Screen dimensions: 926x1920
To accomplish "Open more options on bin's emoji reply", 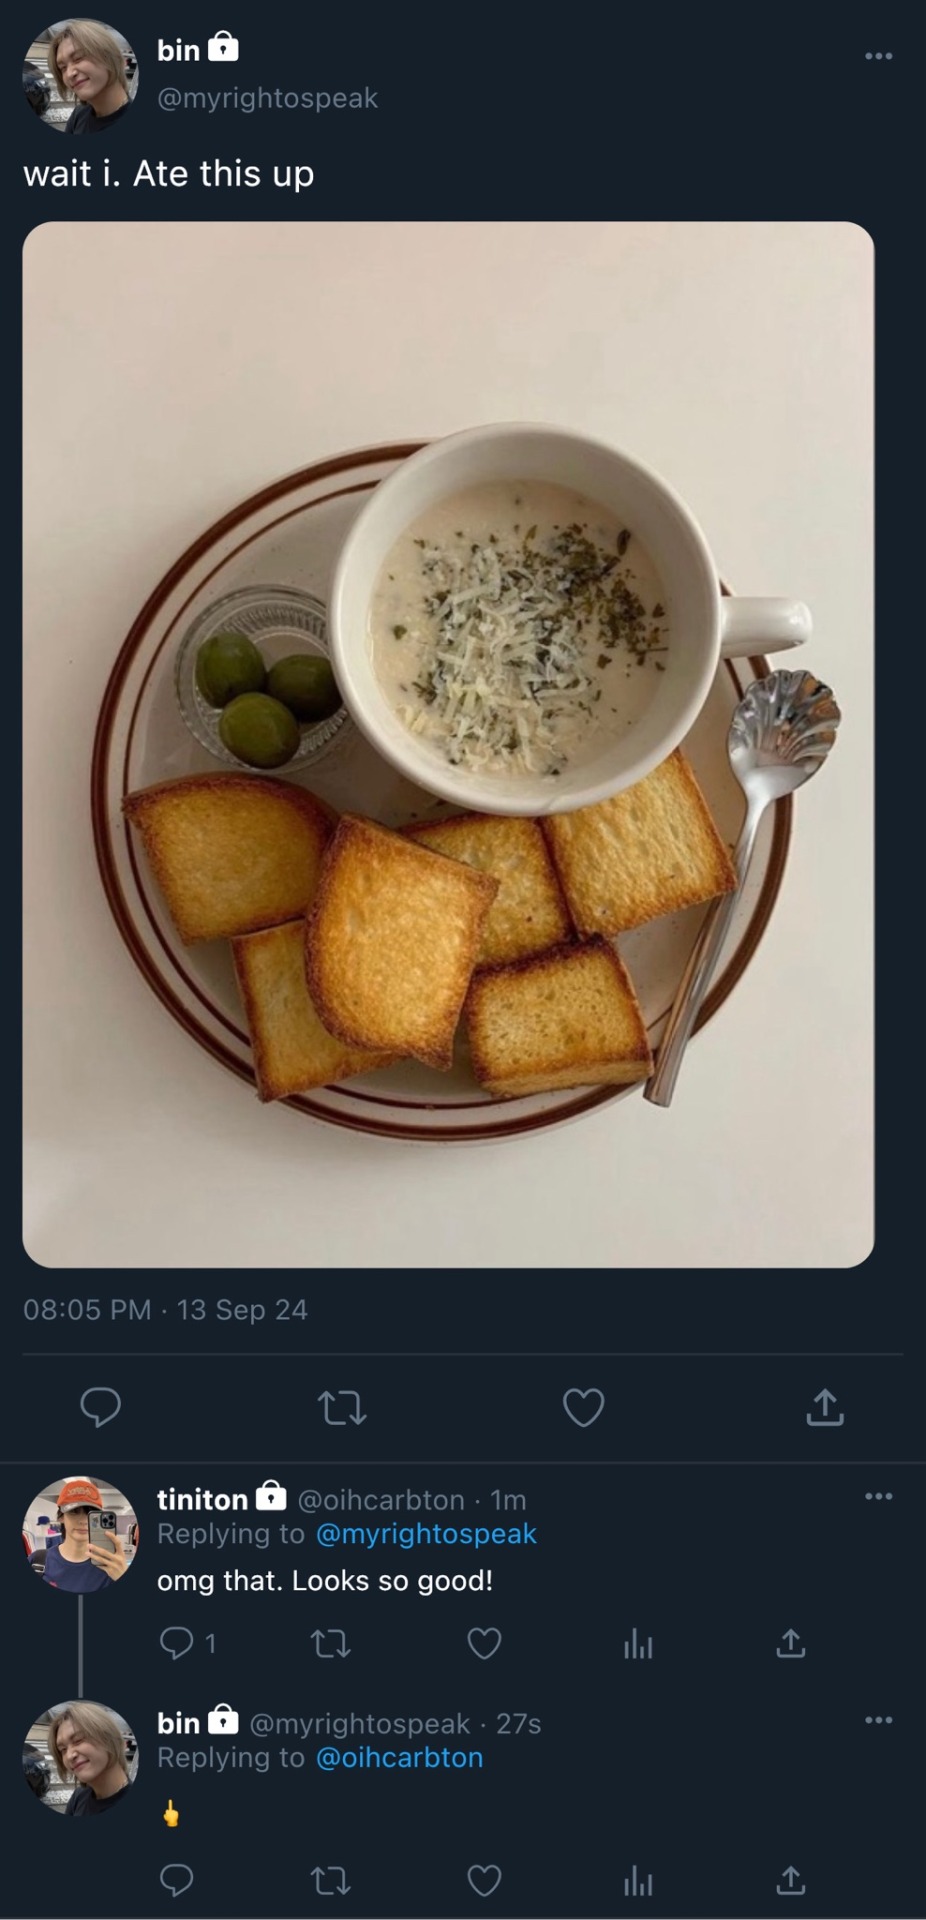I will point(878,1720).
